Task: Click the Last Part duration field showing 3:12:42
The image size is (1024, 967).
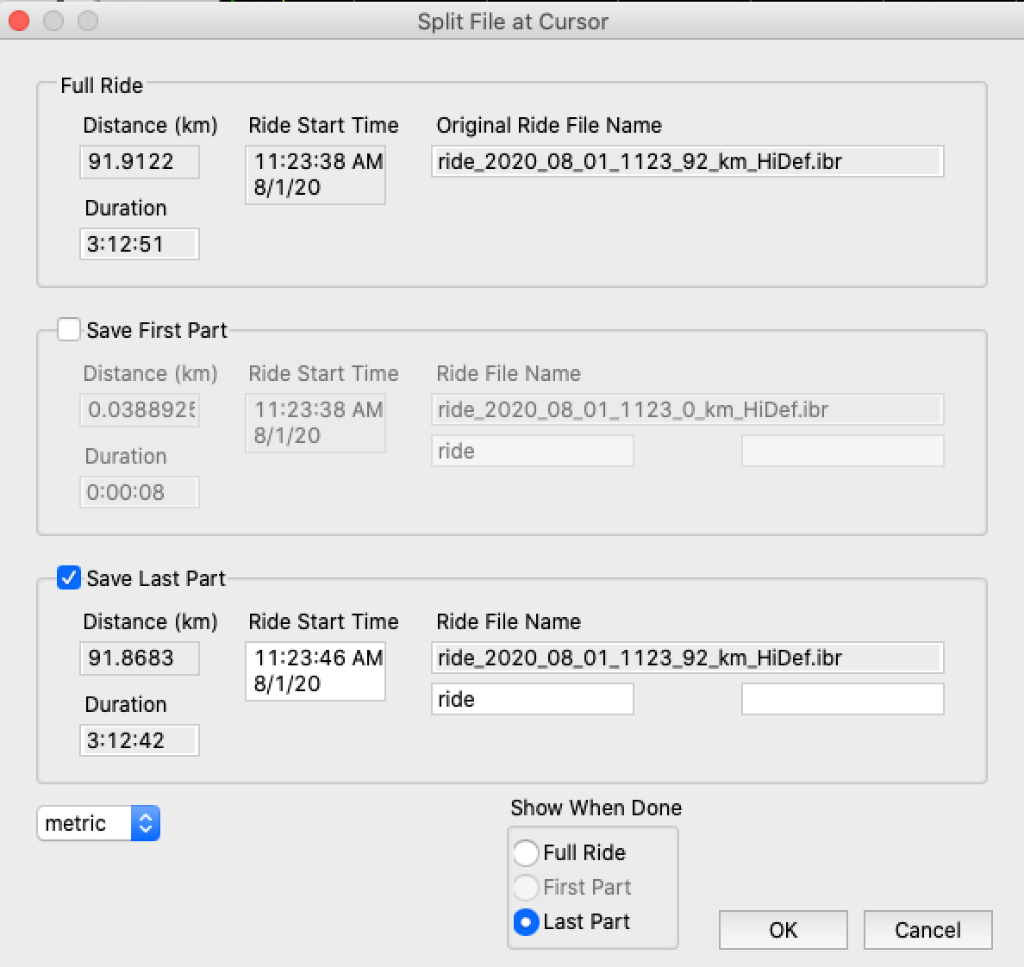Action: (139, 740)
